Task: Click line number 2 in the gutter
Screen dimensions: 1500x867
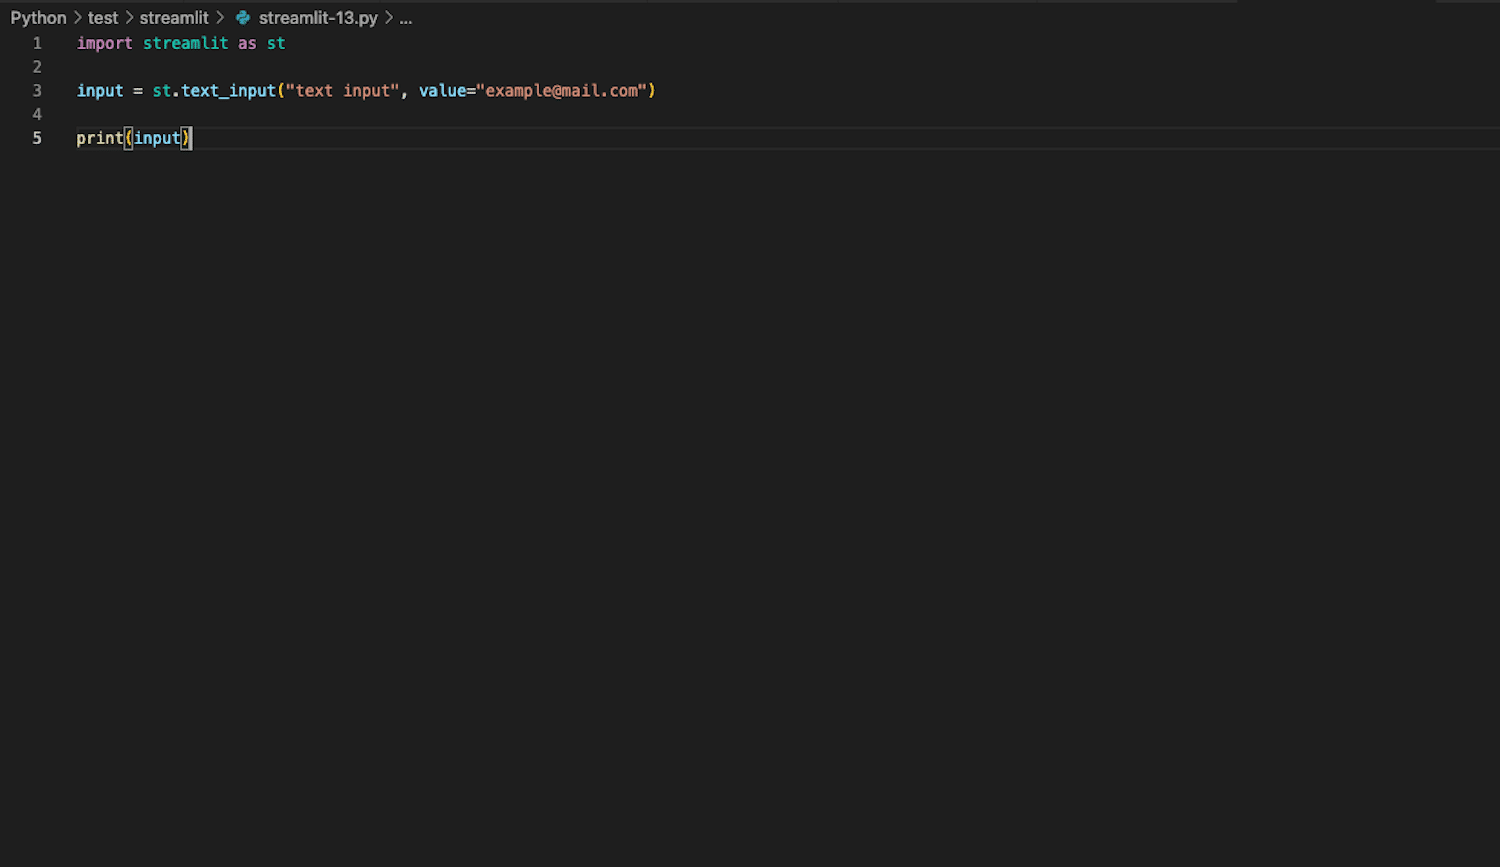Action: (x=37, y=67)
